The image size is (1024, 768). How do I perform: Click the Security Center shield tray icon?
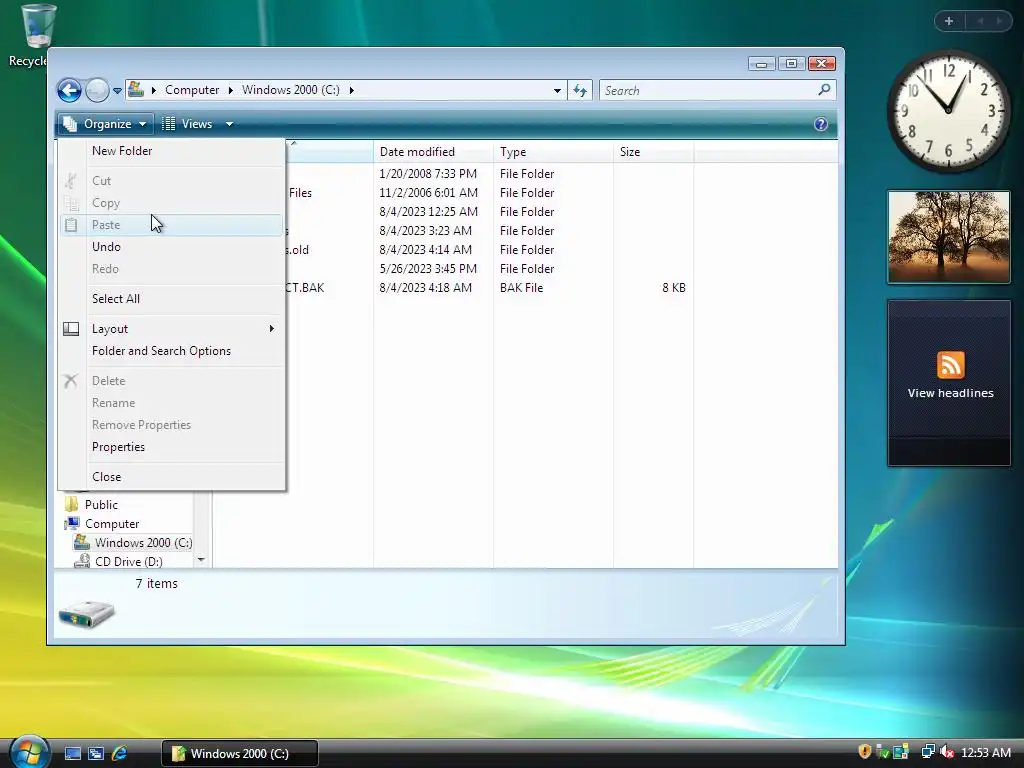click(865, 752)
